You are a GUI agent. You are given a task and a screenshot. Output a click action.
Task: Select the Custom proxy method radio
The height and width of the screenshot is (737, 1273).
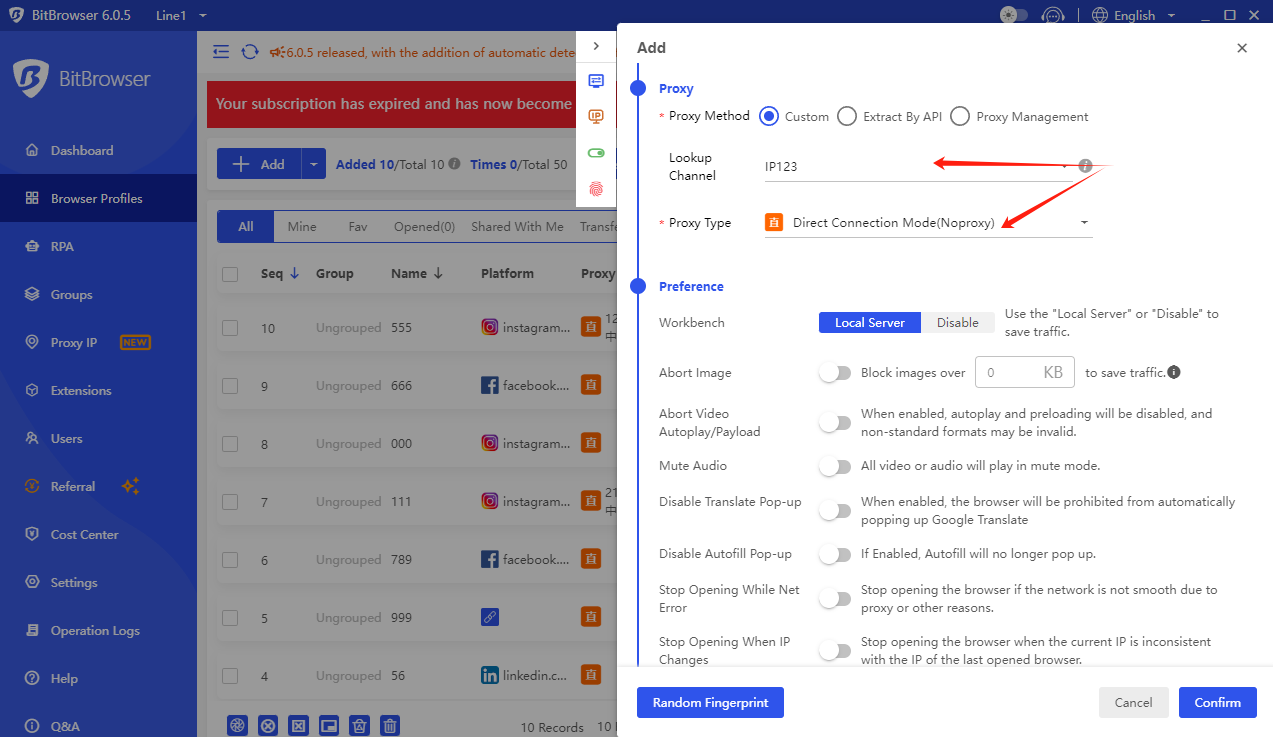(x=768, y=116)
